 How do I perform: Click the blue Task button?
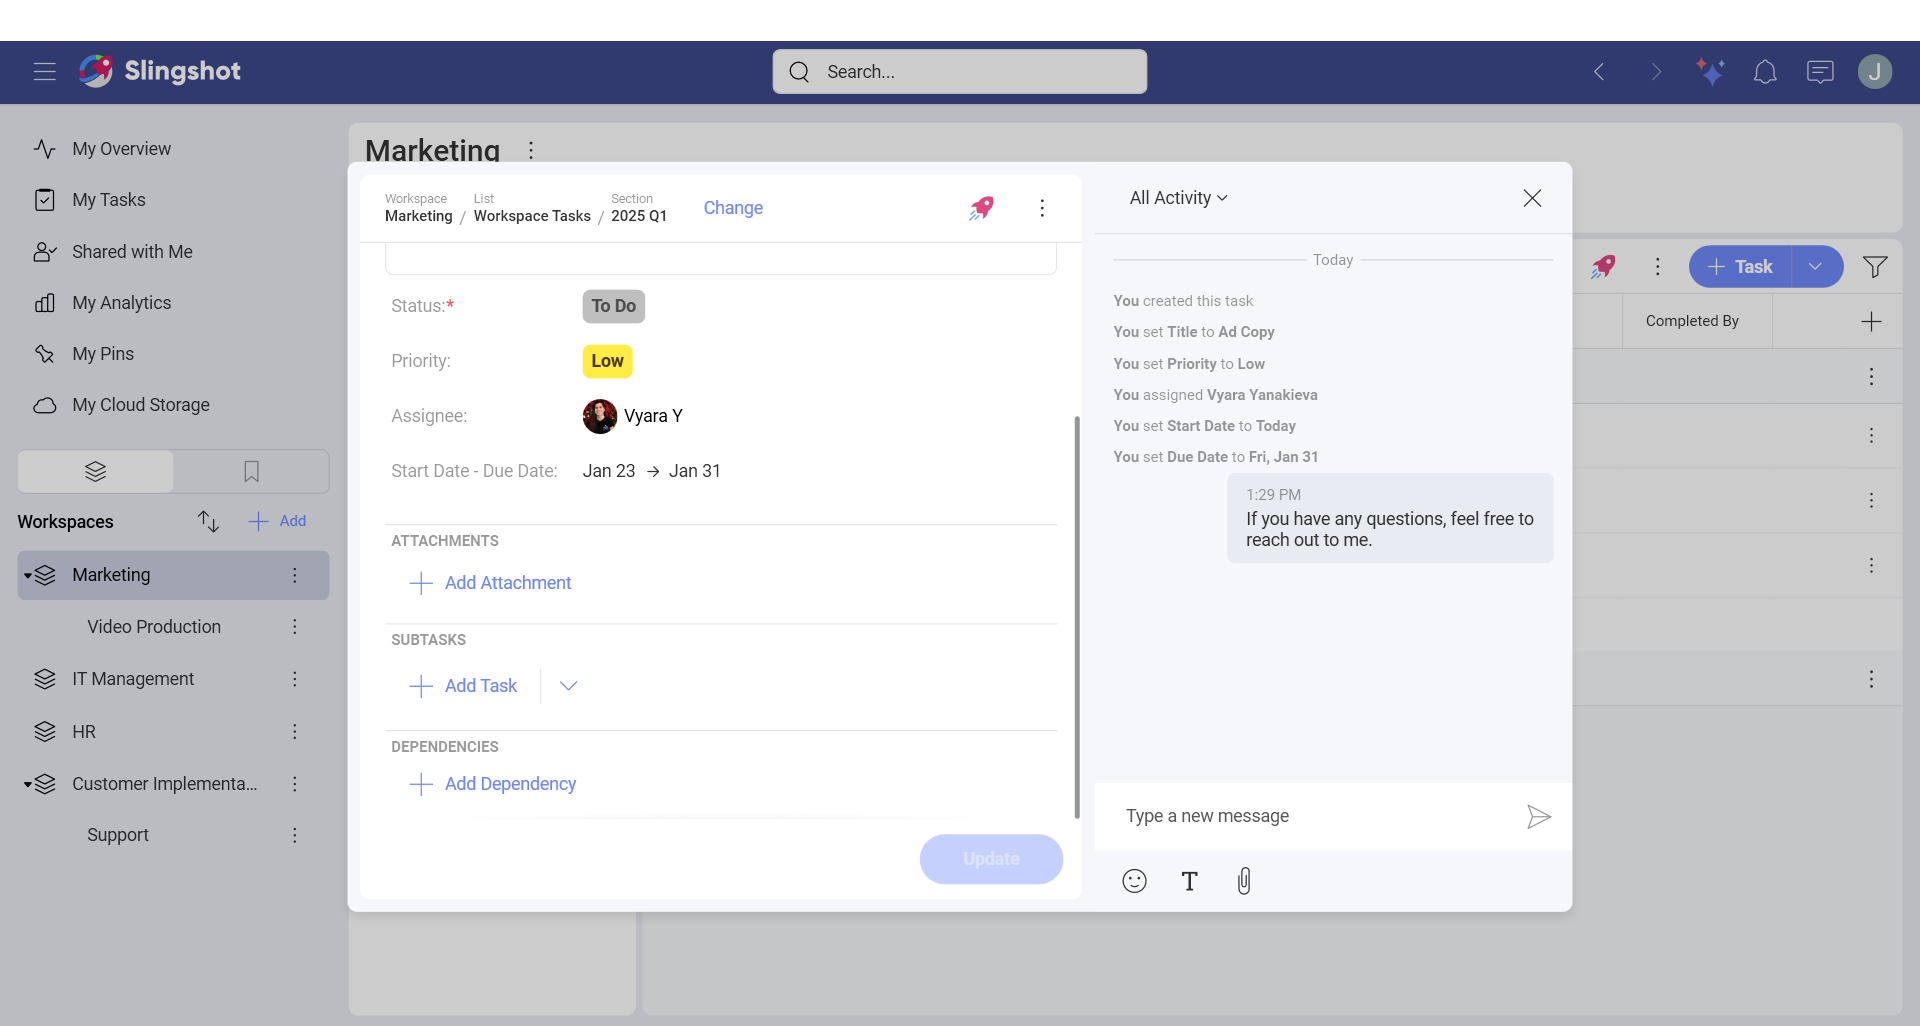point(1740,267)
